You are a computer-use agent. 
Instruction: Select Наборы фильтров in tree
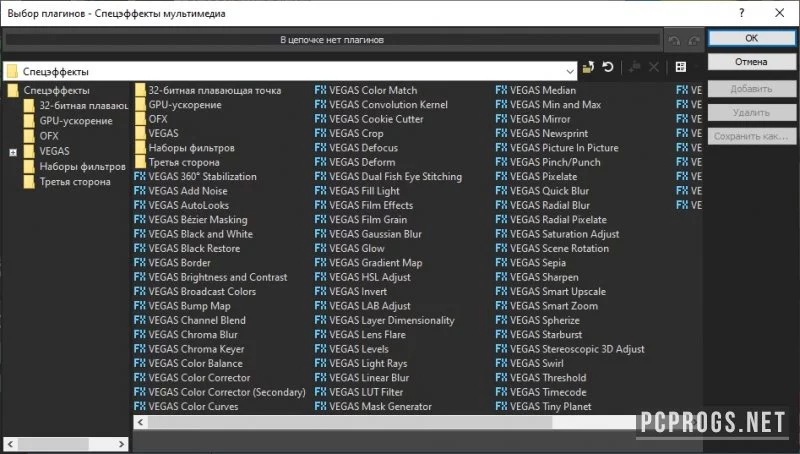(x=74, y=166)
